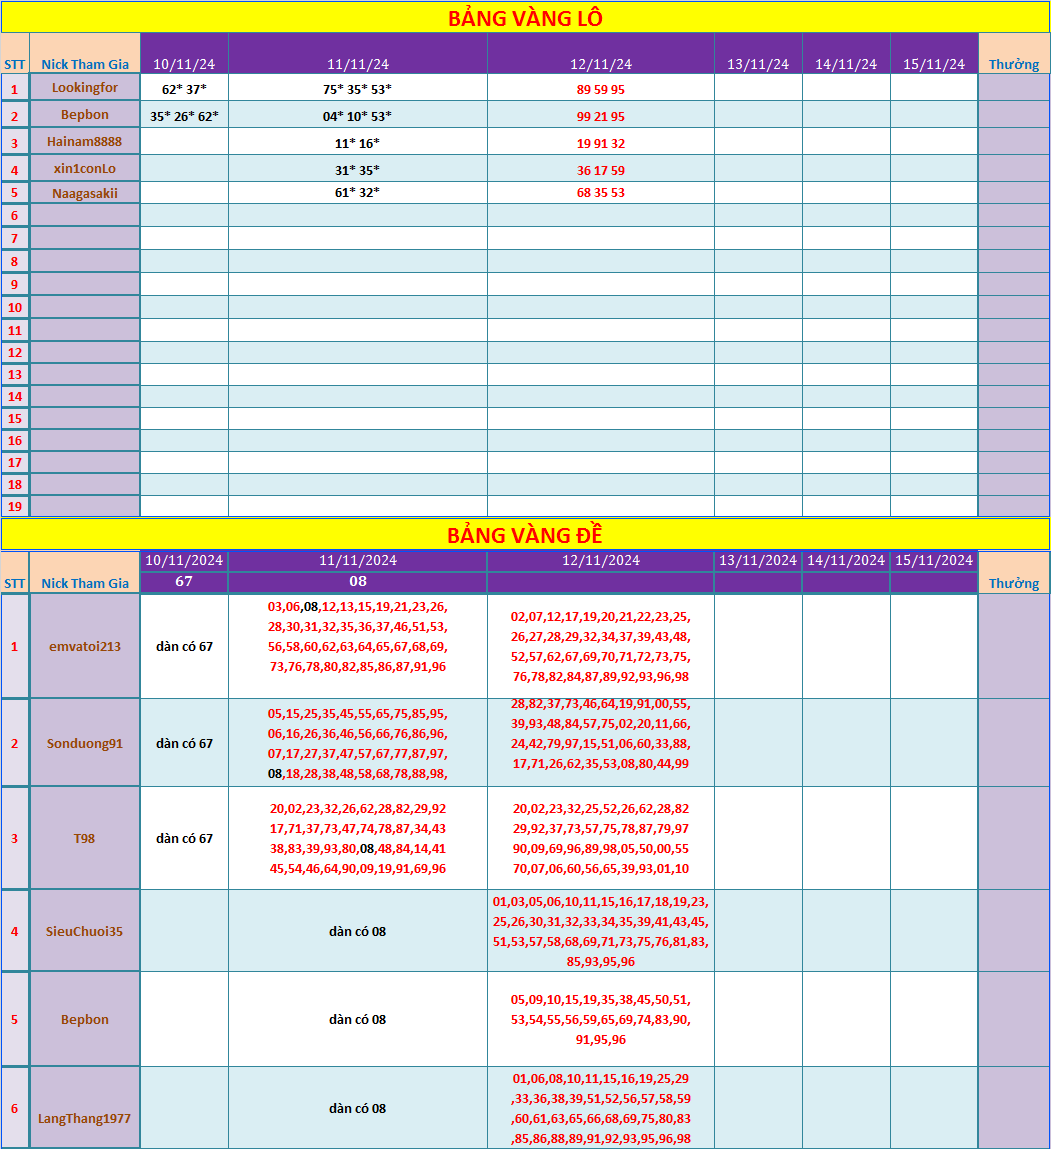Screen dimensions: 1051x1149
Task: Select SieuChuoi35's number list starting '01,03,05'
Action: 601,931
